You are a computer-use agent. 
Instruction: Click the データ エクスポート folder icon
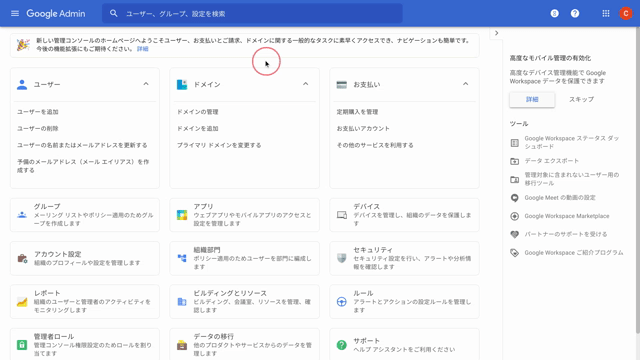click(514, 161)
